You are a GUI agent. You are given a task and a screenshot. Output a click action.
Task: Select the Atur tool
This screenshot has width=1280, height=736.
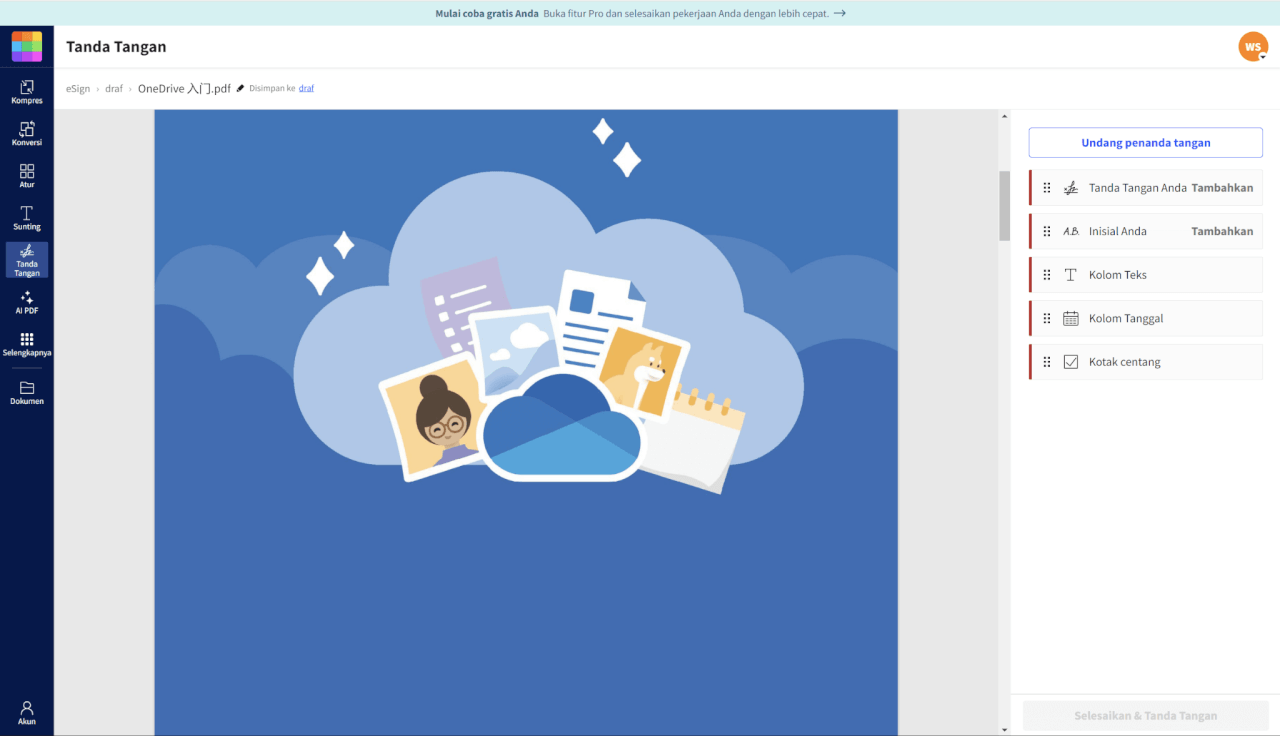[26, 176]
